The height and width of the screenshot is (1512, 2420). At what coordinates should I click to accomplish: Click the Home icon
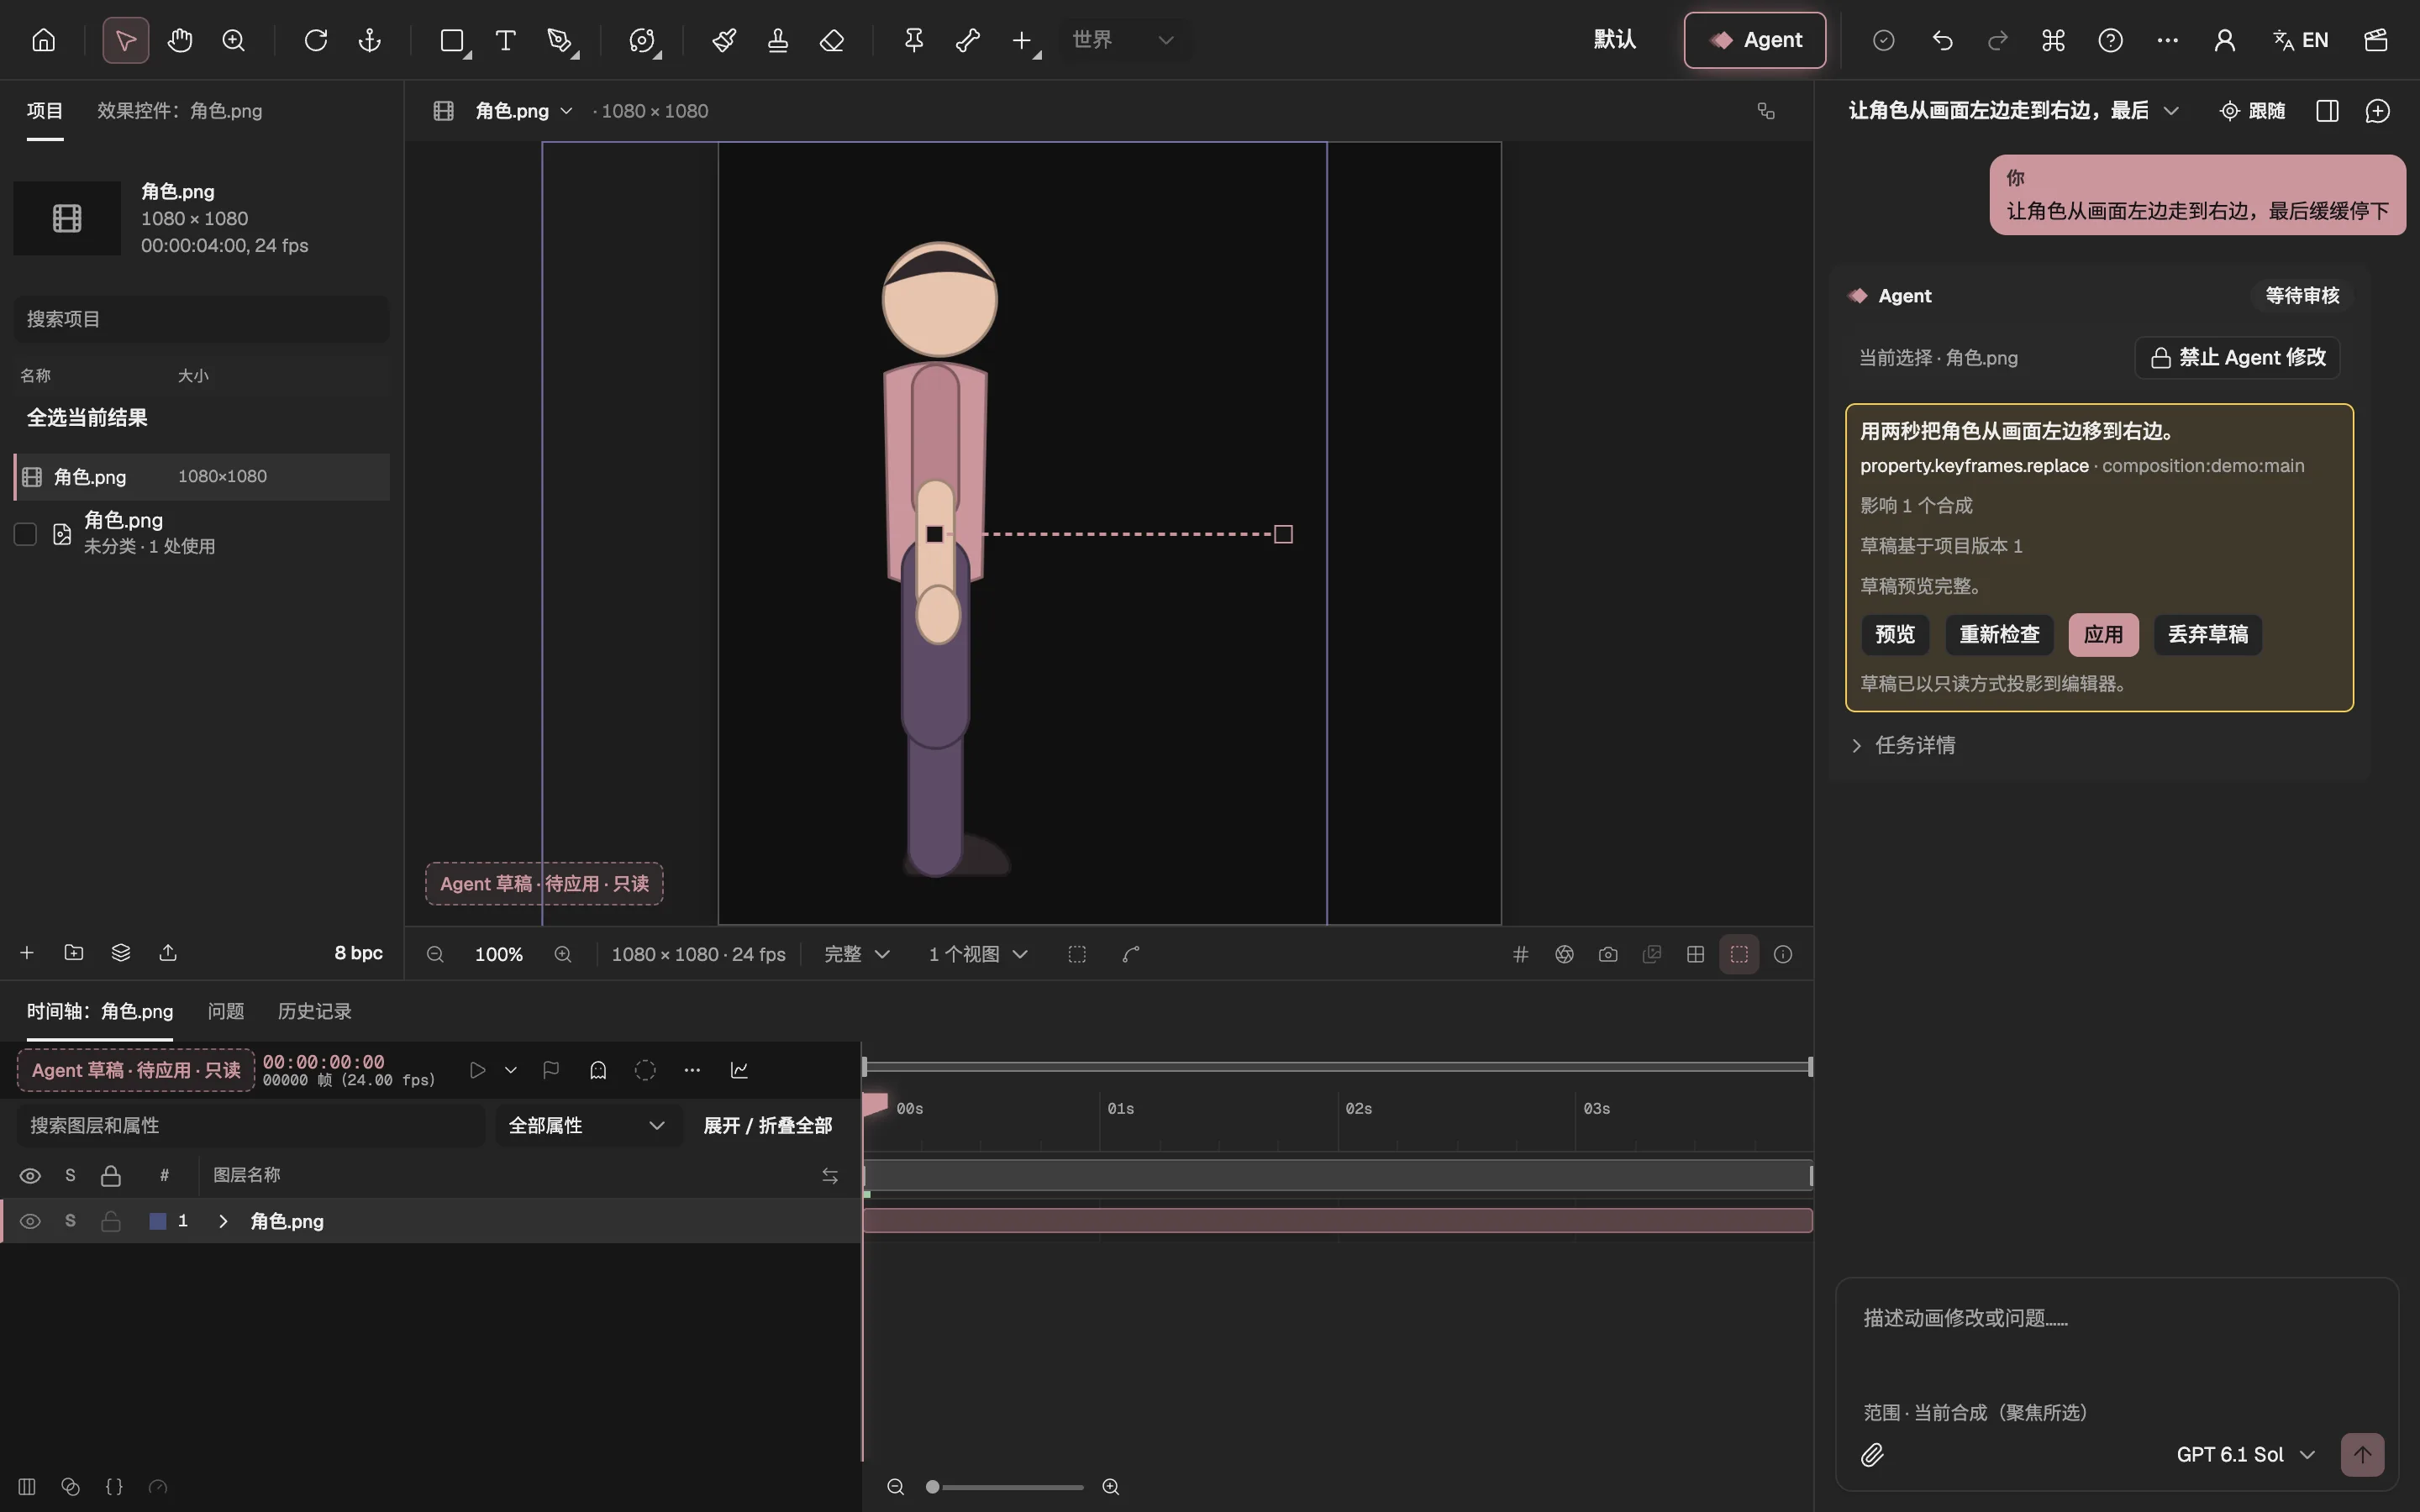coord(44,40)
